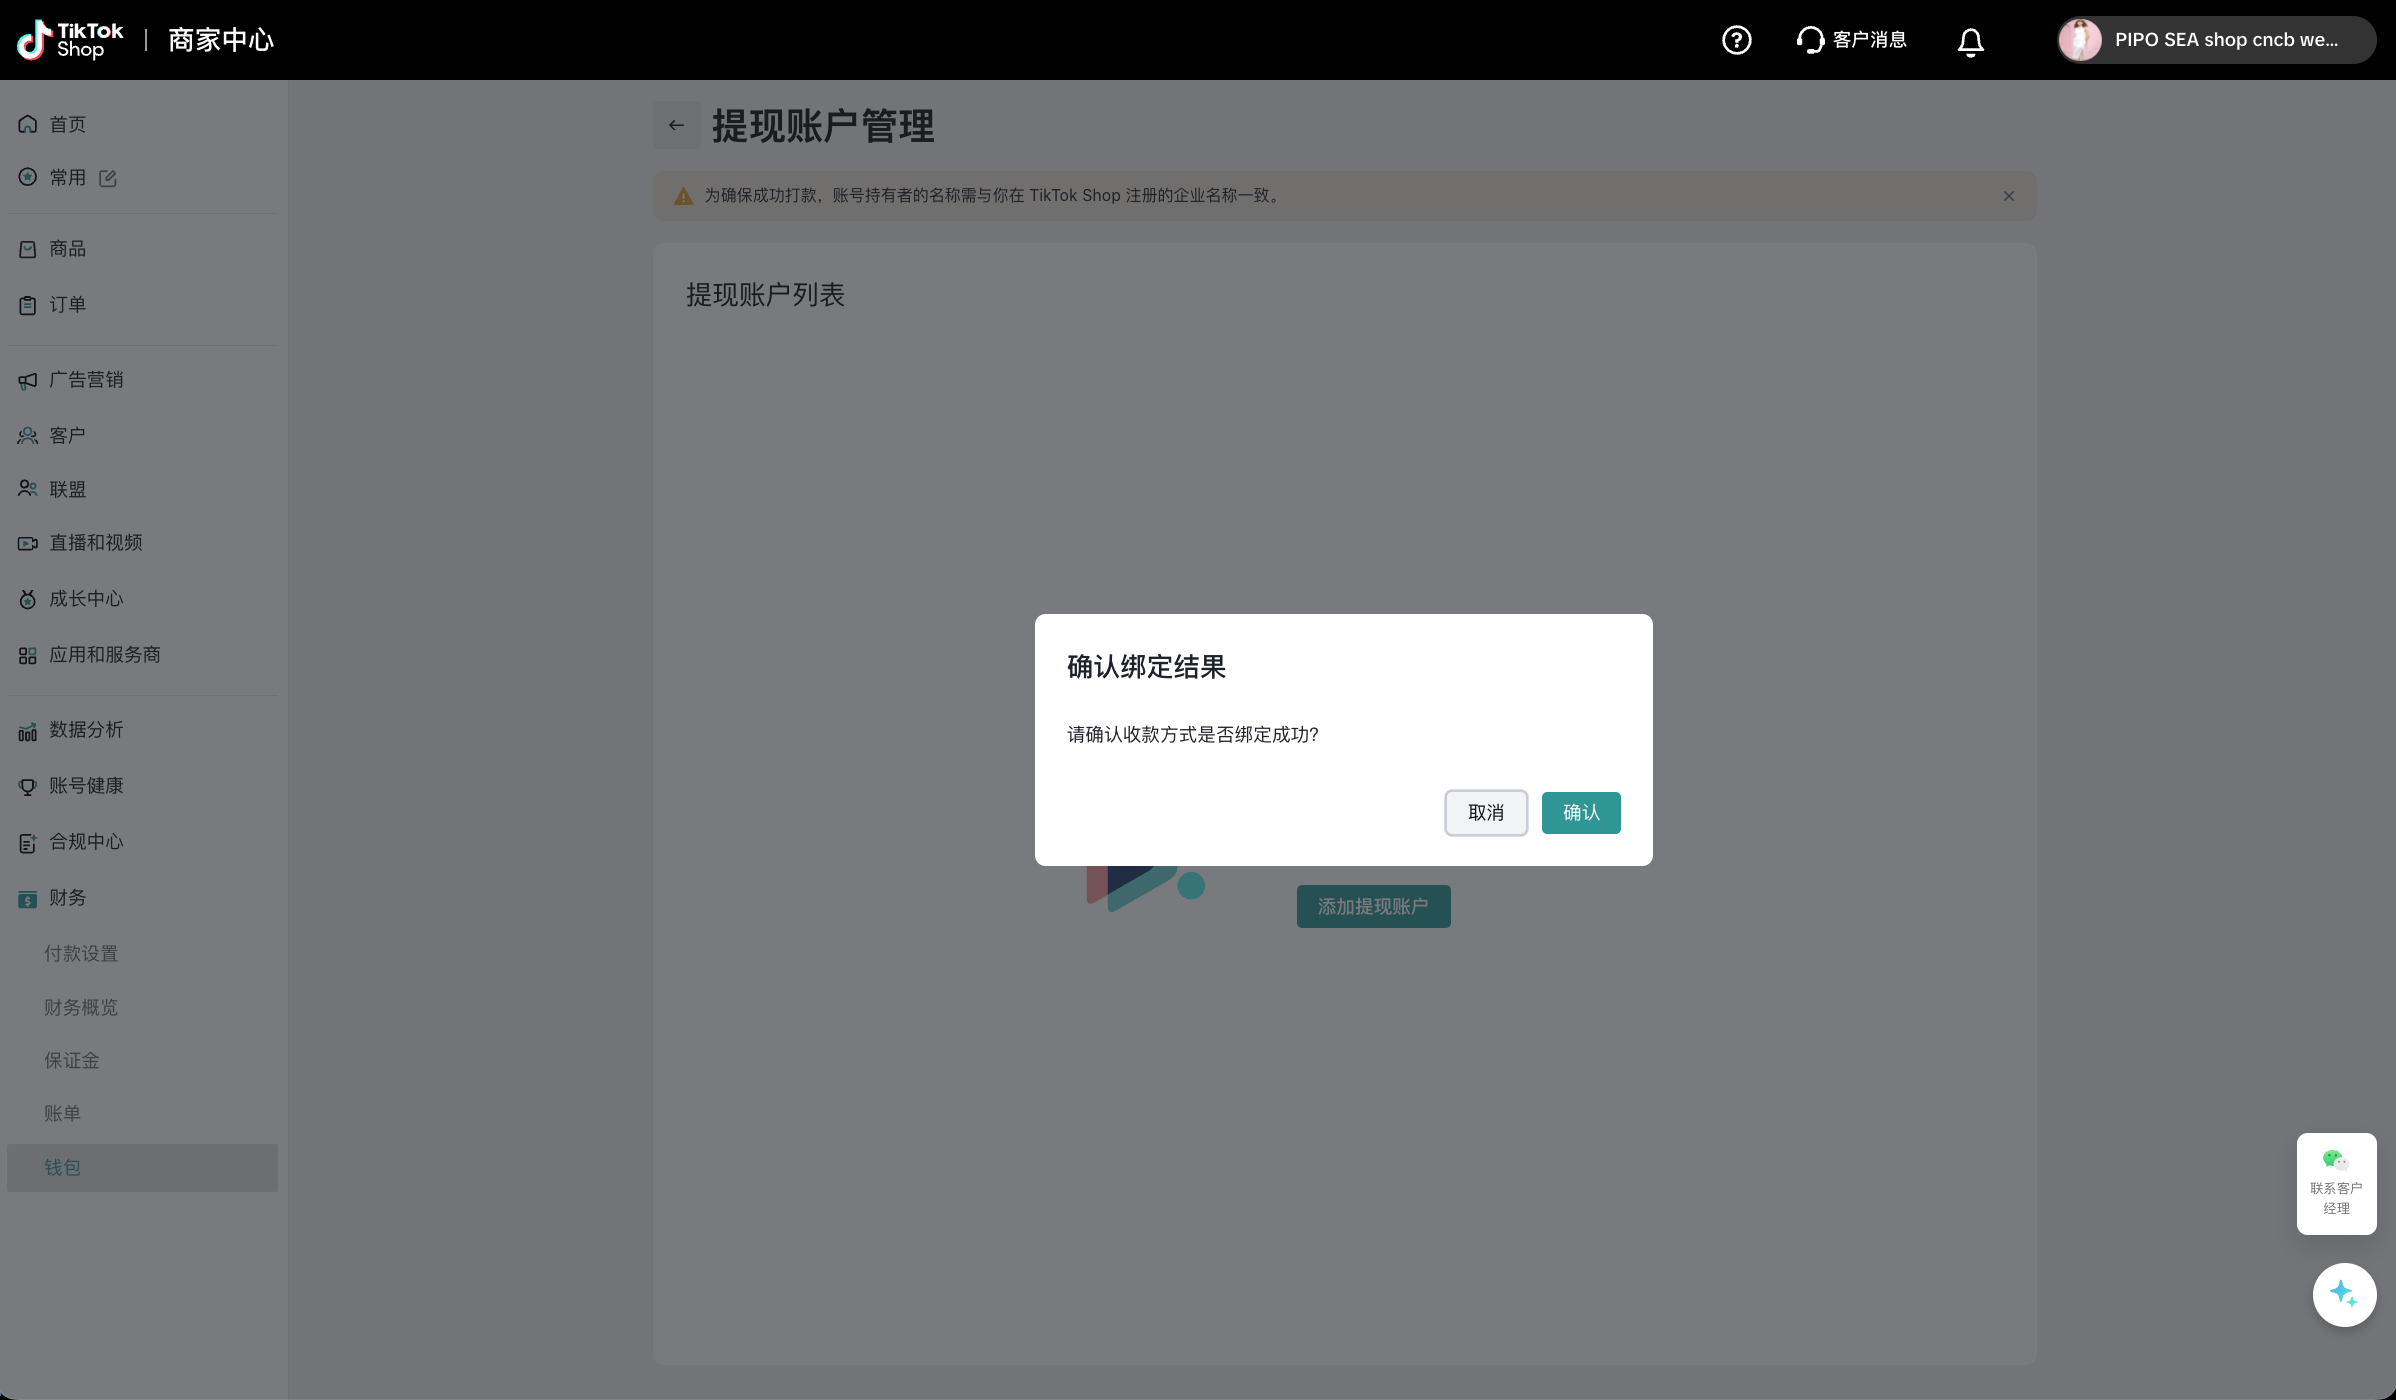
Task: Open Deposit (保证金) submenu item
Action: click(x=71, y=1060)
